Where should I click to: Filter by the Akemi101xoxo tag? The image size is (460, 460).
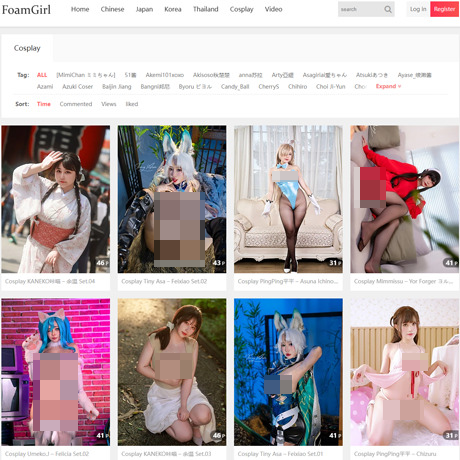pyautogui.click(x=165, y=75)
